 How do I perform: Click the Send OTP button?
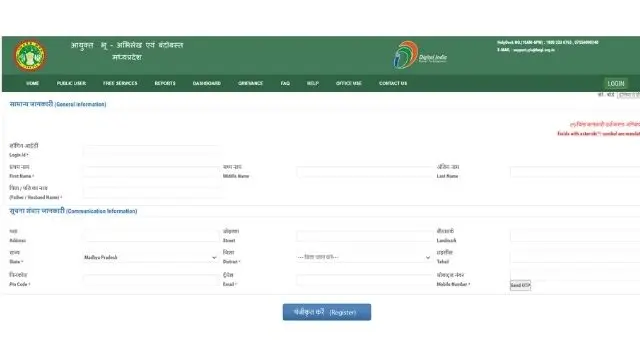tap(520, 285)
